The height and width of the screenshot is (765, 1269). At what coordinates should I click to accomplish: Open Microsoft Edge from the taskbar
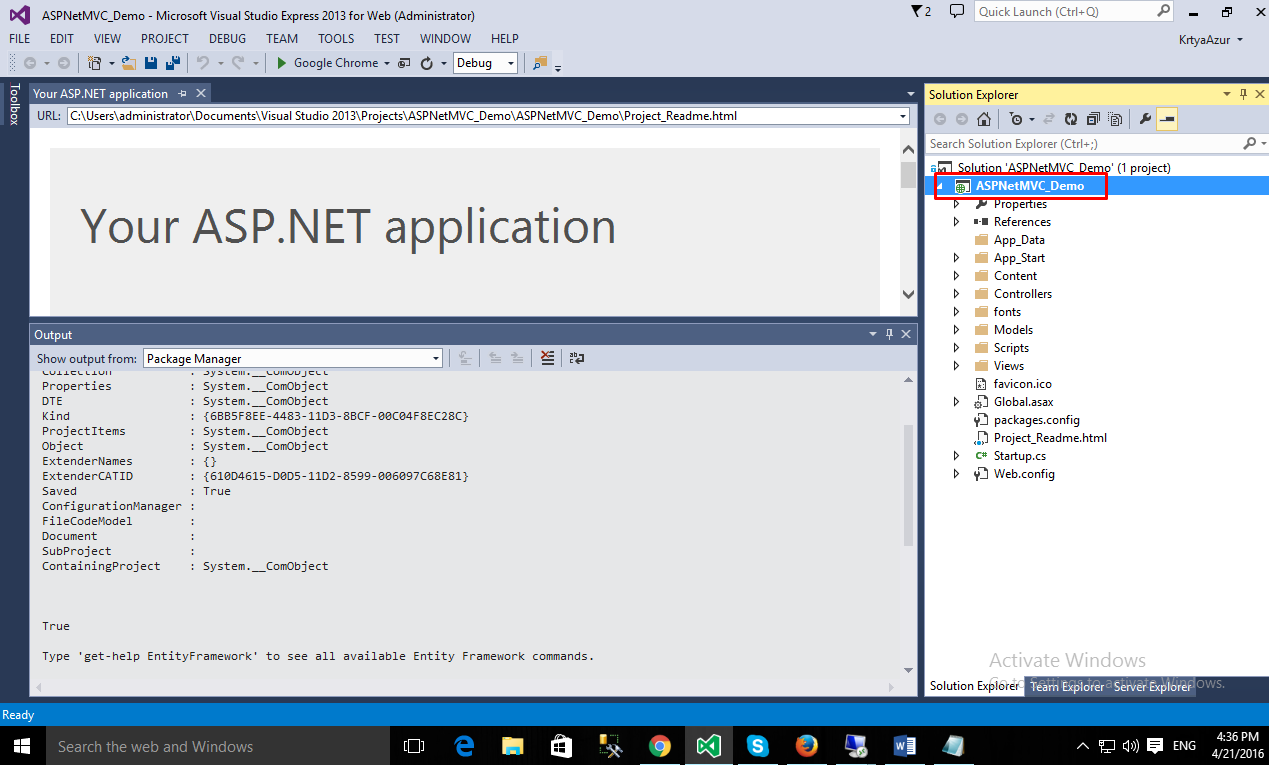pyautogui.click(x=463, y=746)
